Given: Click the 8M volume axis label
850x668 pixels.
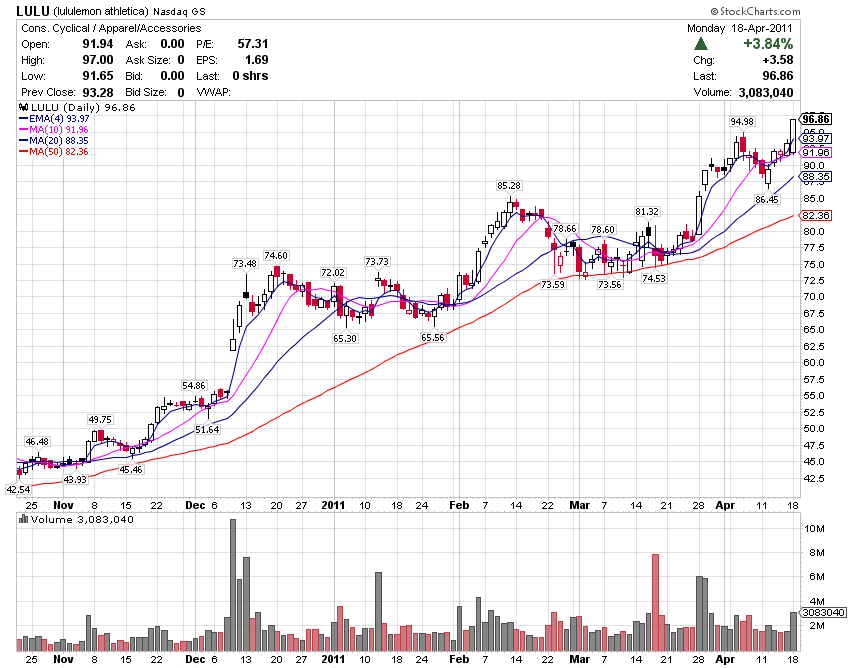Looking at the screenshot, I should click(816, 553).
